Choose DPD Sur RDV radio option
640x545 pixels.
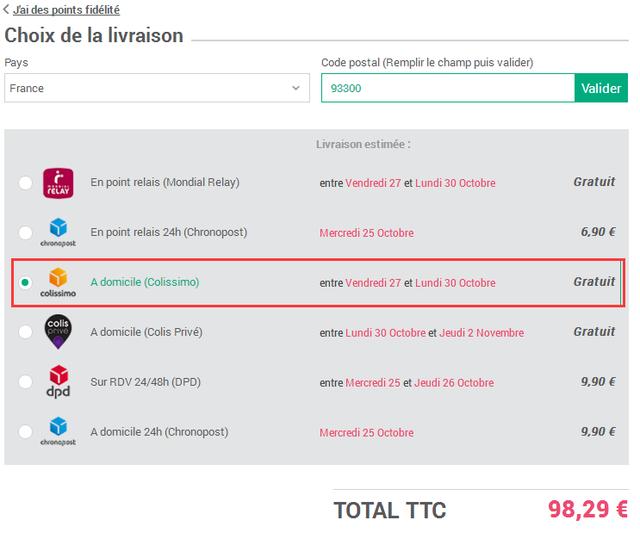point(25,382)
